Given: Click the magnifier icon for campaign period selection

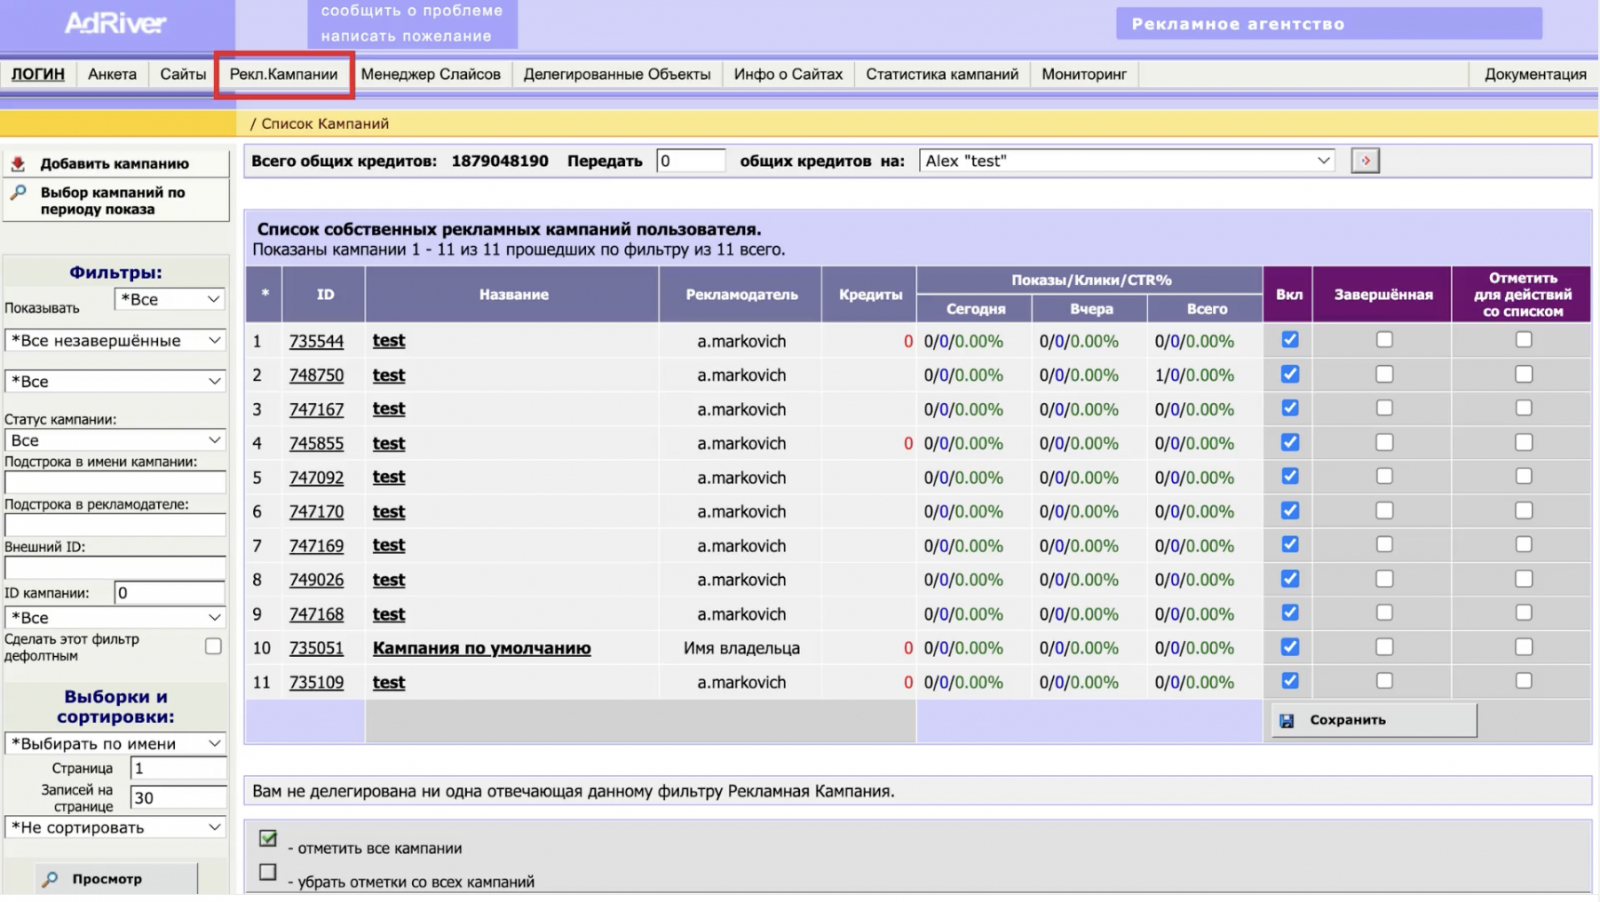Looking at the screenshot, I should coord(18,192).
